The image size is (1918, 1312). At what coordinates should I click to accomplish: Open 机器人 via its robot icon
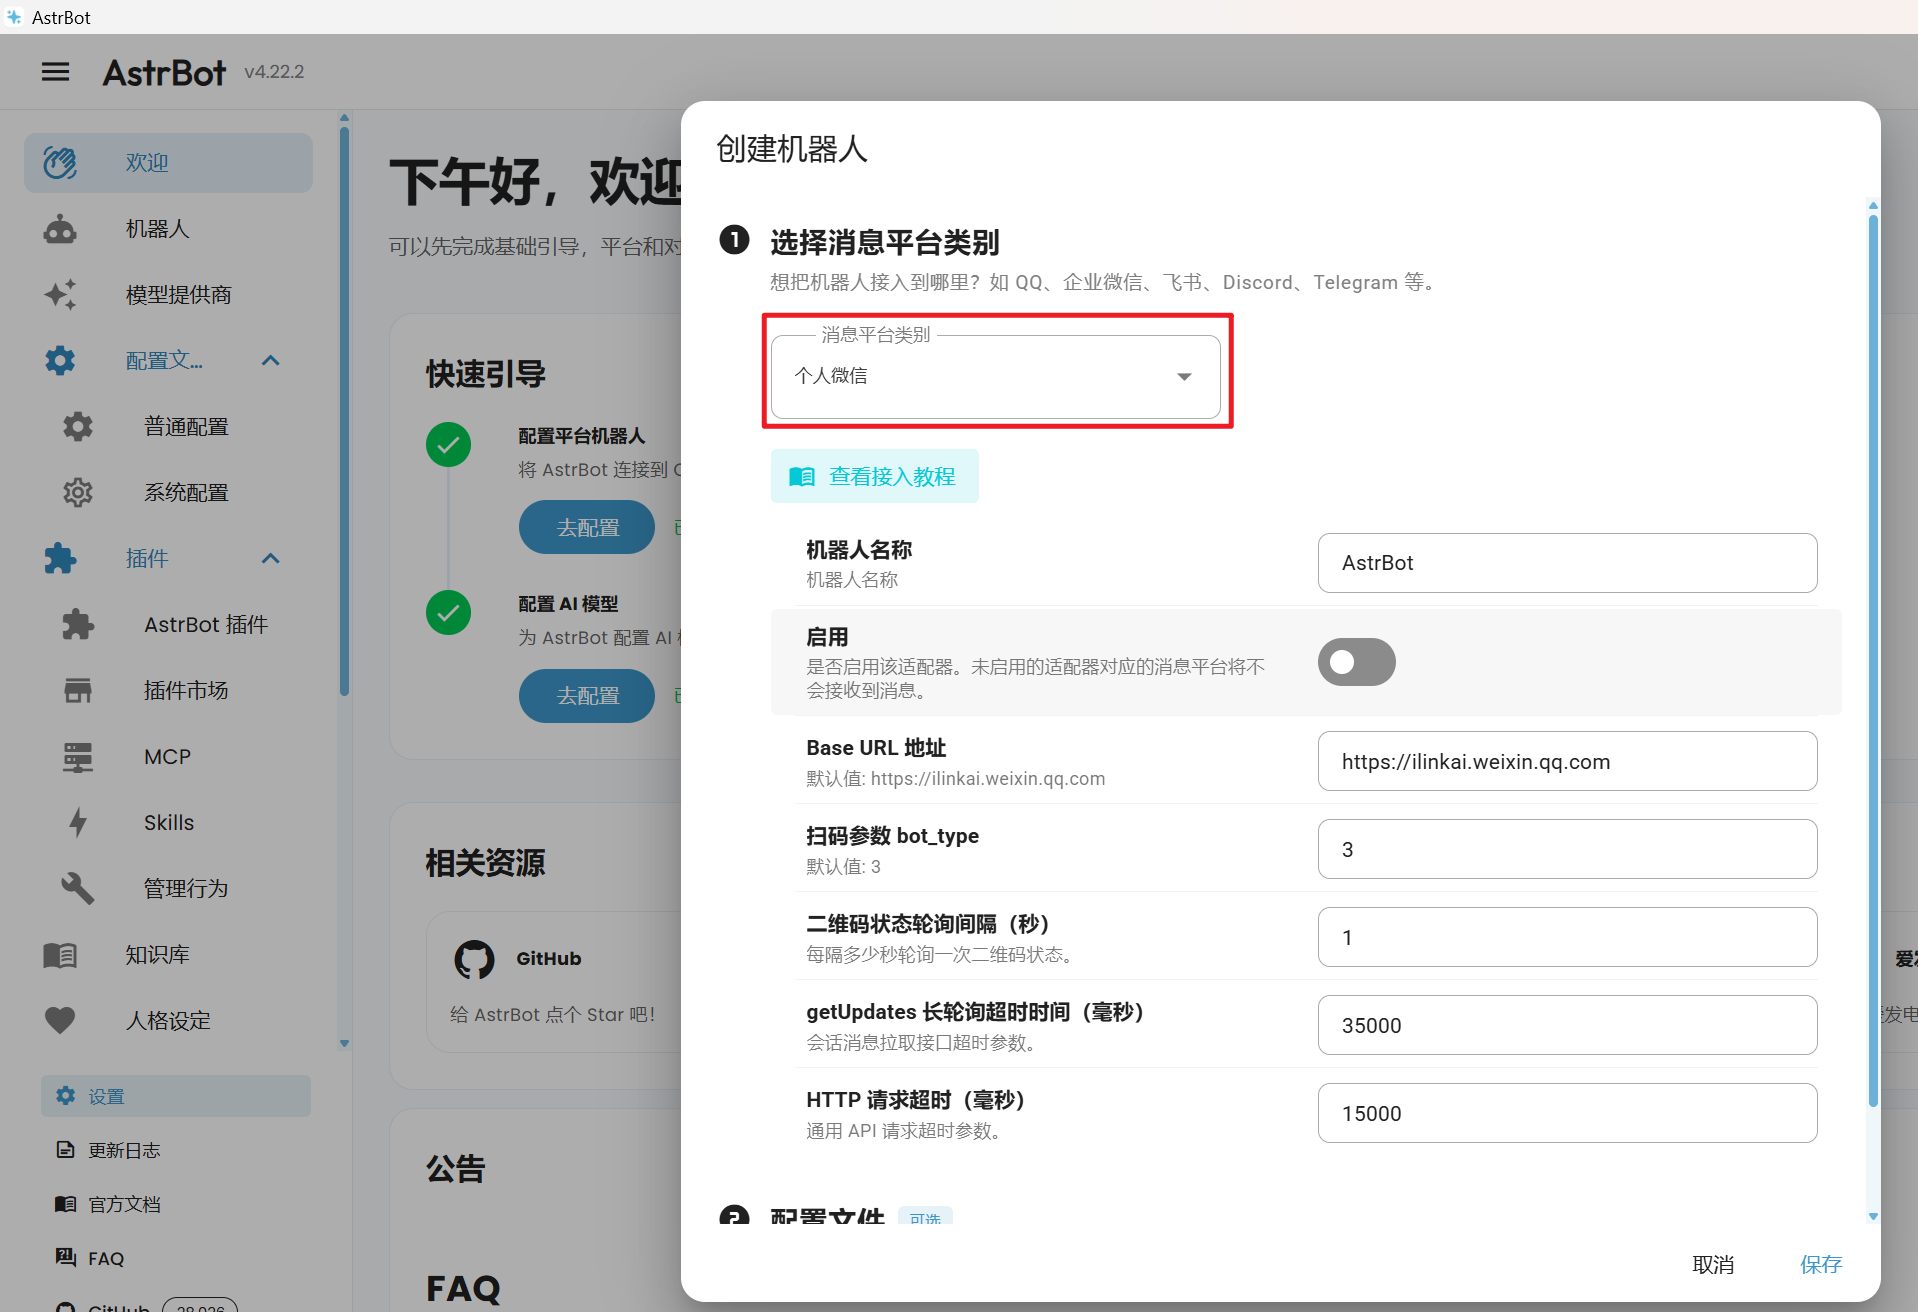tap(60, 229)
